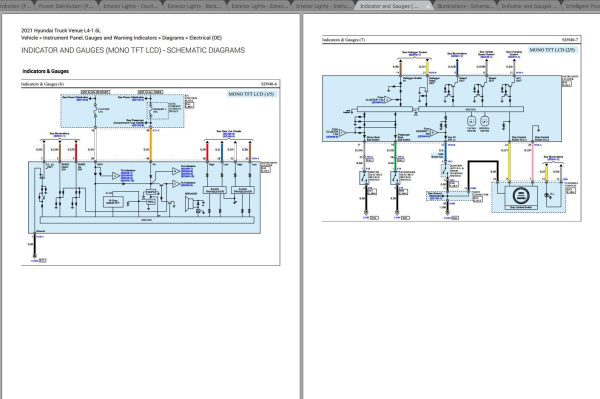Open the Exterior Lights - Back... tab

pyautogui.click(x=194, y=6)
